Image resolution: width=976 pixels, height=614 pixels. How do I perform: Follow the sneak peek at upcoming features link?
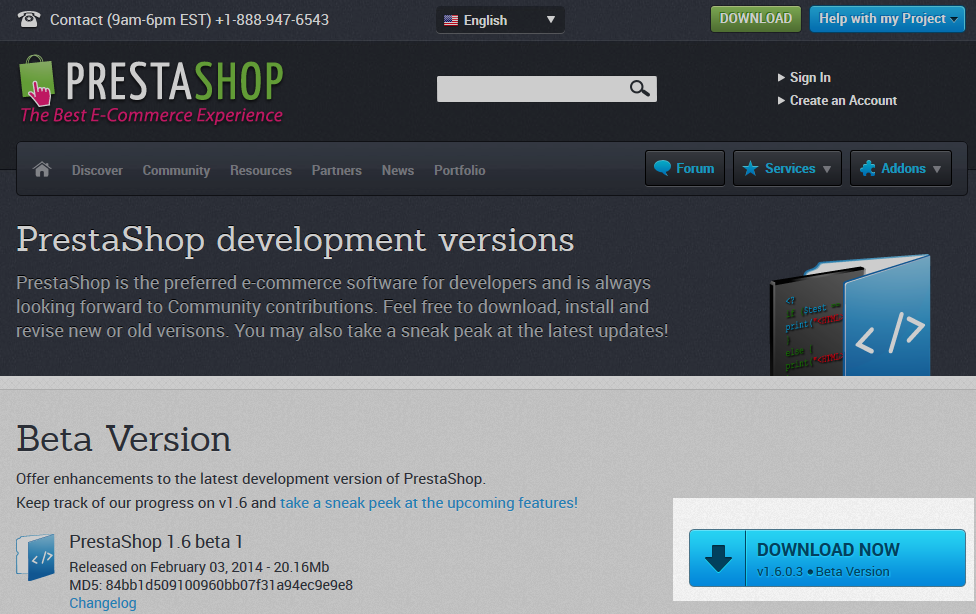[x=429, y=503]
